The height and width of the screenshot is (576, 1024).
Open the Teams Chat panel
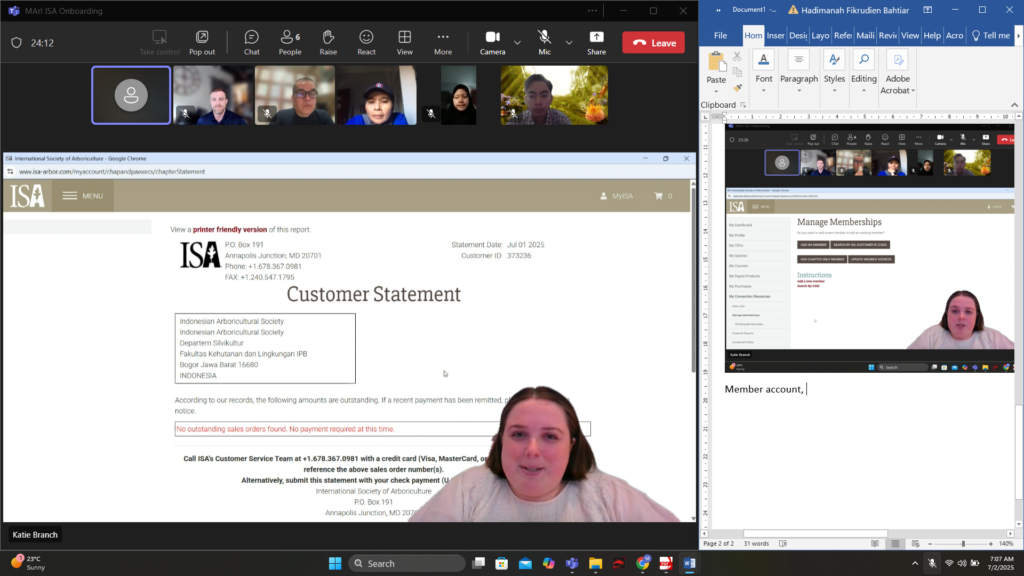tap(251, 42)
